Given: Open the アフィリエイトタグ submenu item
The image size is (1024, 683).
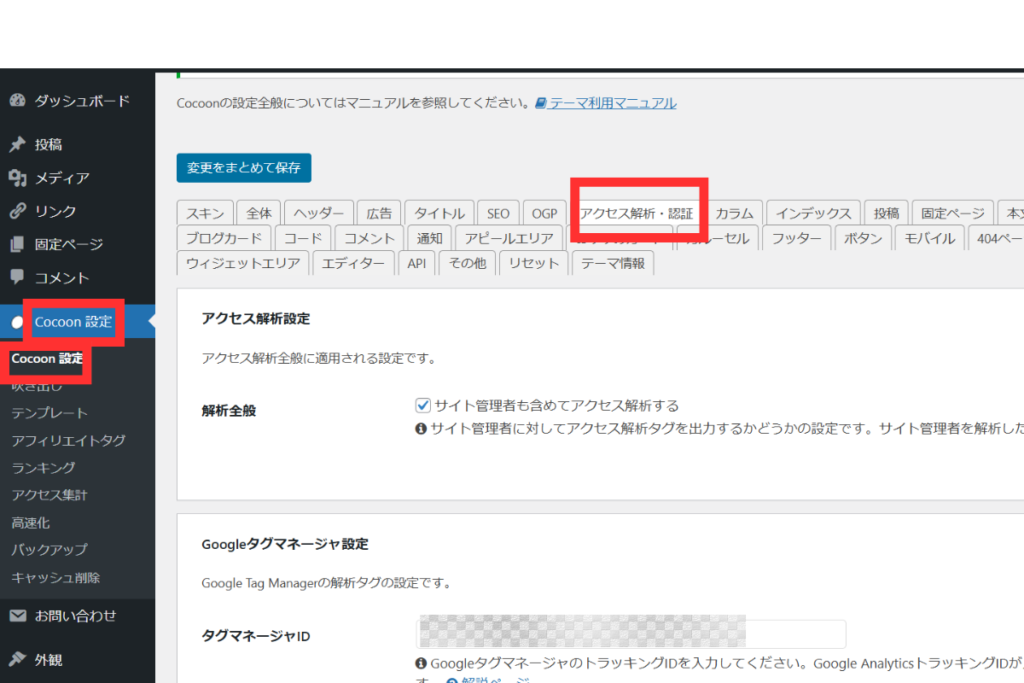Looking at the screenshot, I should click(x=68, y=441).
